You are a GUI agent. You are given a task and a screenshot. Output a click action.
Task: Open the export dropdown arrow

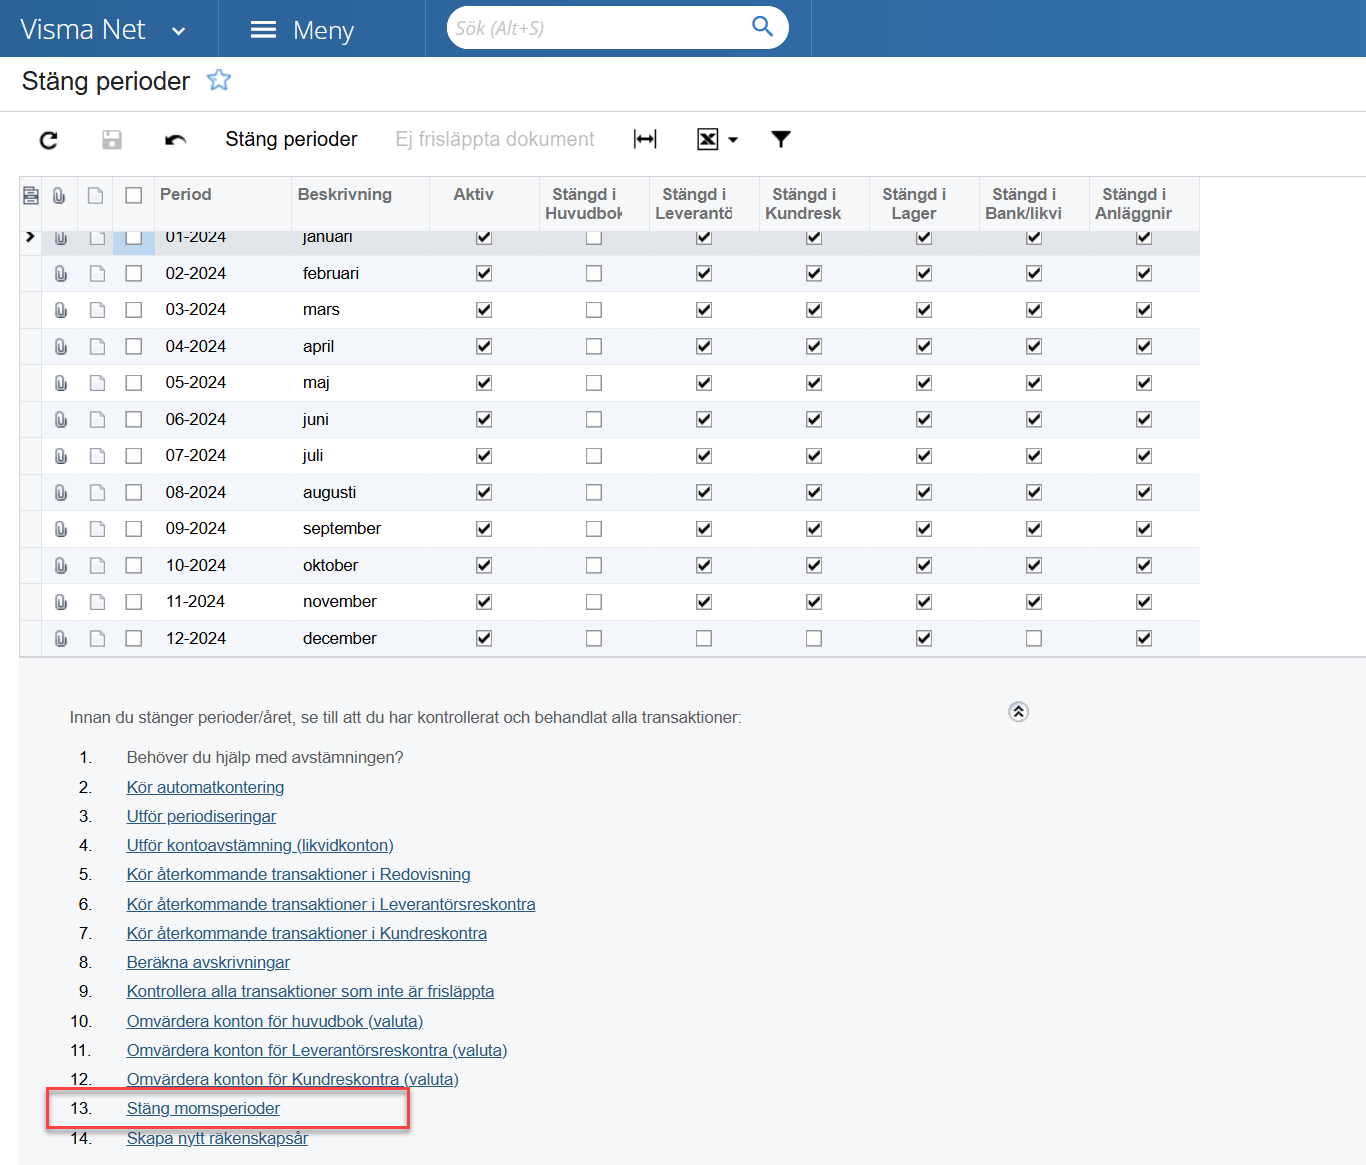(x=733, y=140)
